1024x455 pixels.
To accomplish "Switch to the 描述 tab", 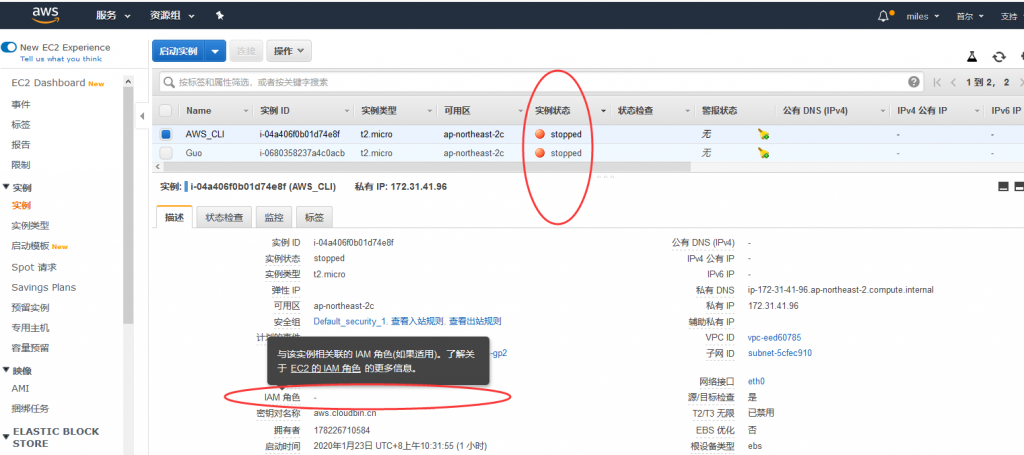I will pyautogui.click(x=174, y=217).
